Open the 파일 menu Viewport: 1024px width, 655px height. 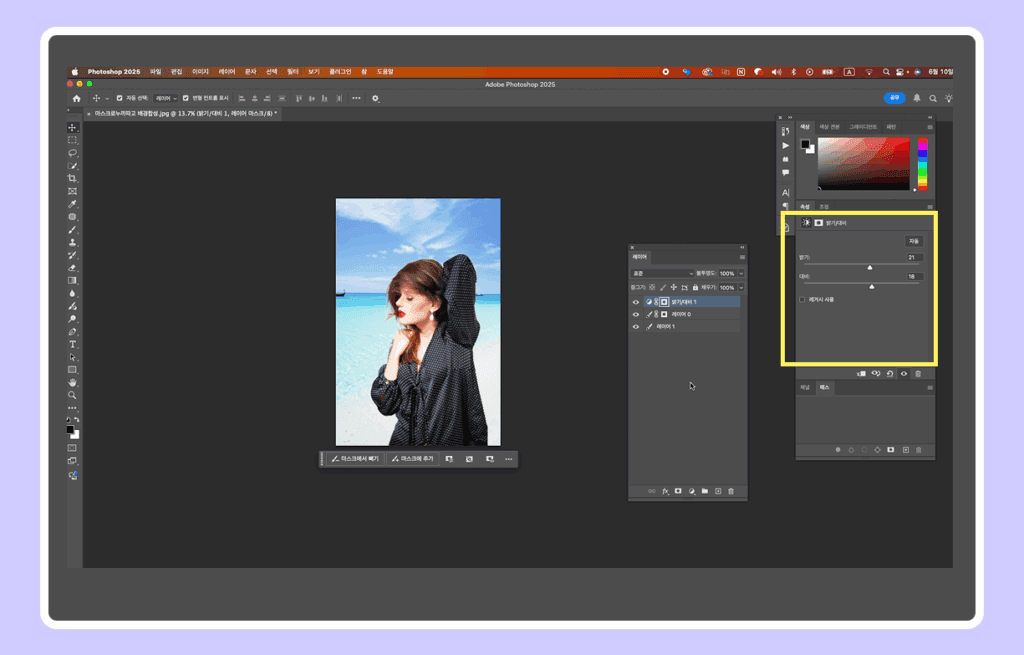tap(155, 72)
